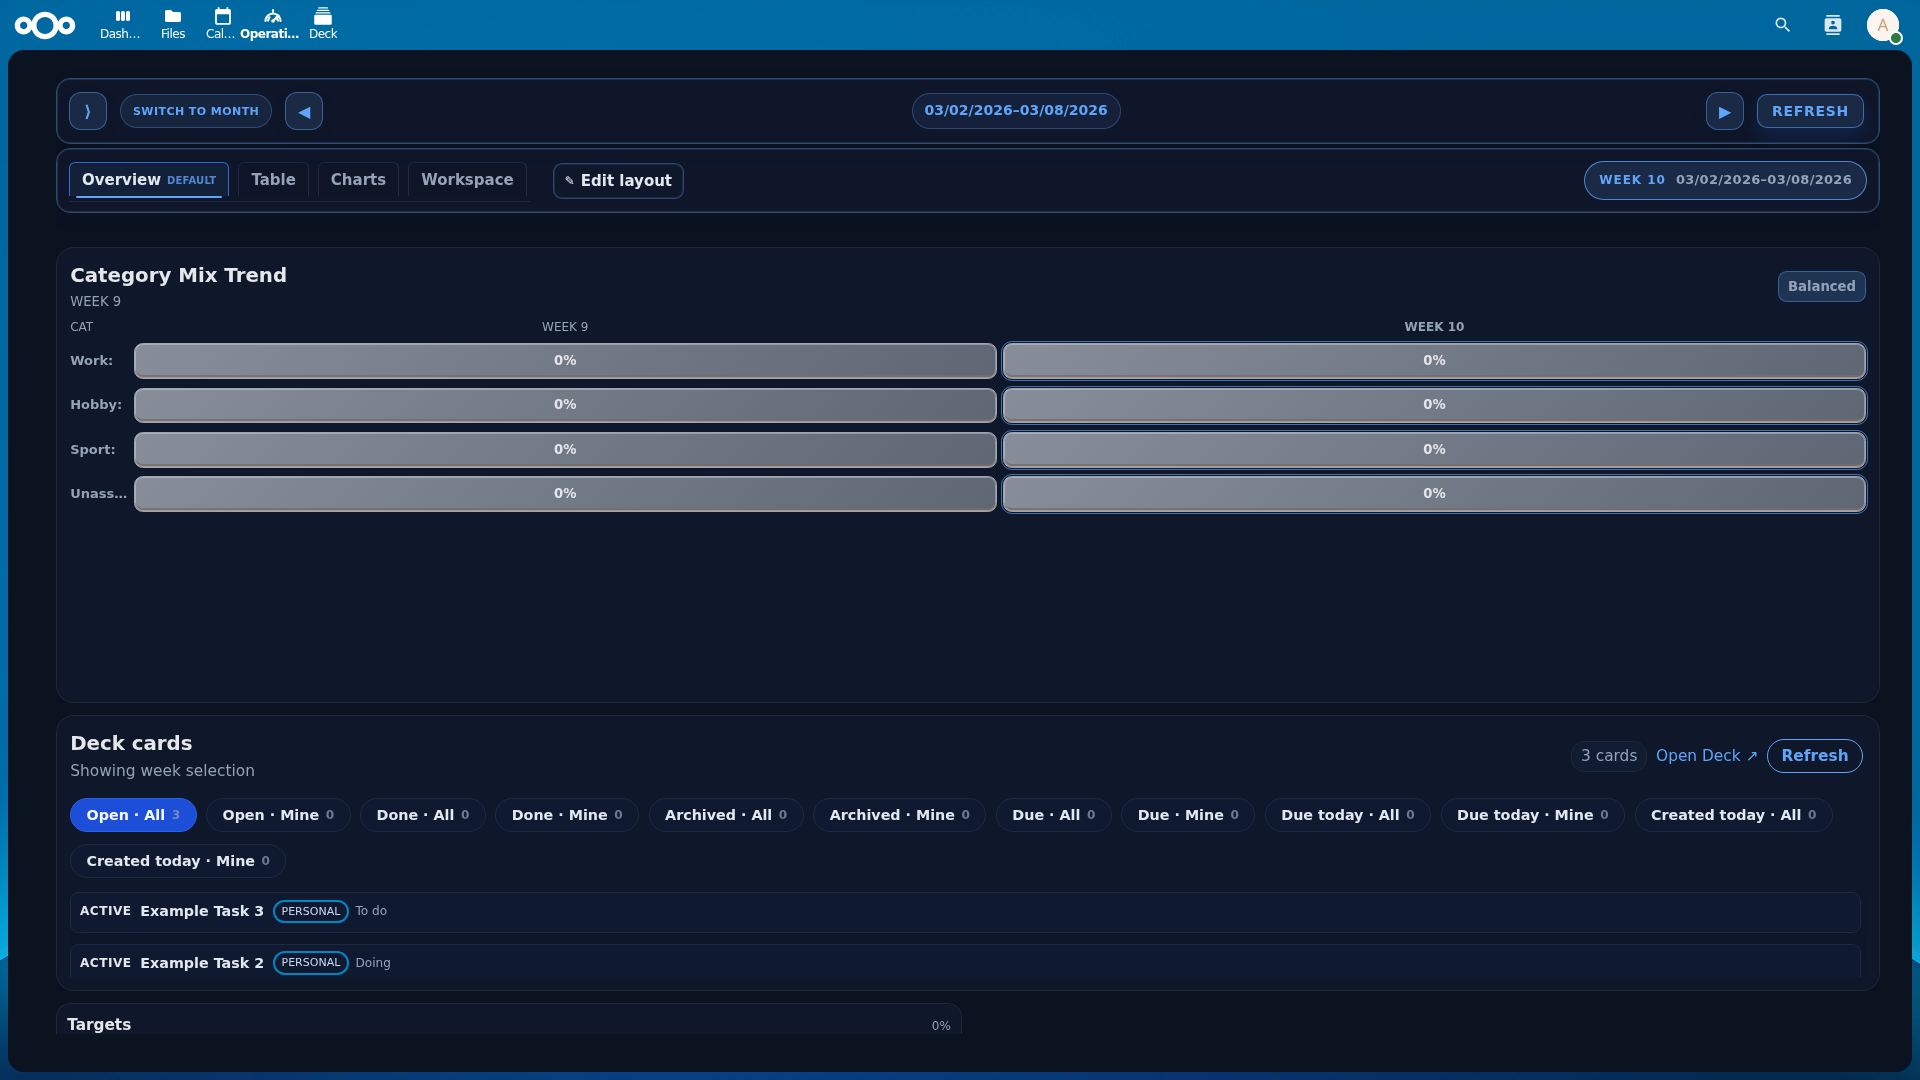Switch to the Charts tab
This screenshot has width=1920, height=1080.
click(x=357, y=180)
